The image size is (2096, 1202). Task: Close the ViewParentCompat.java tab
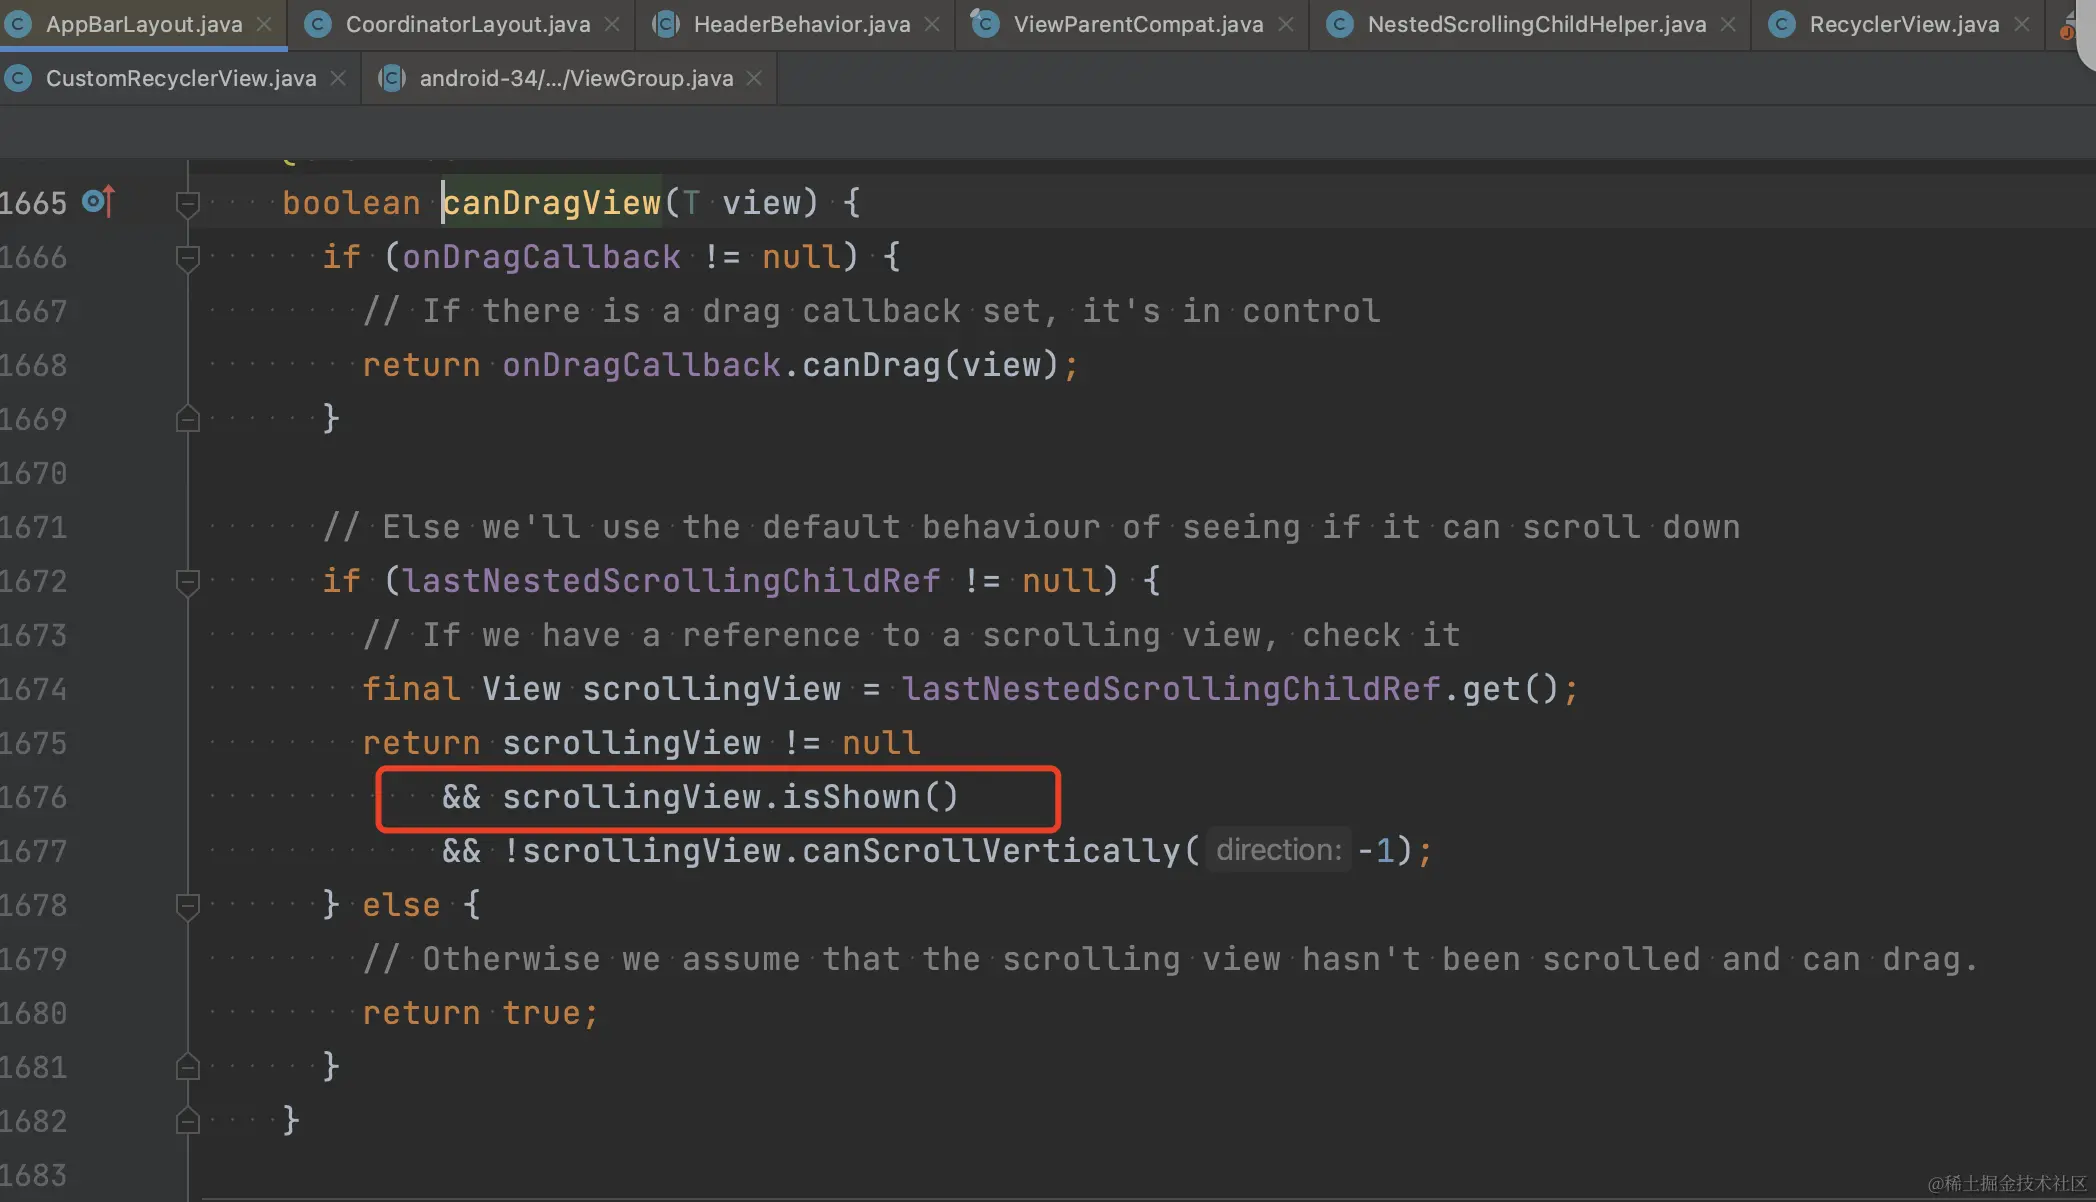pyautogui.click(x=1286, y=24)
